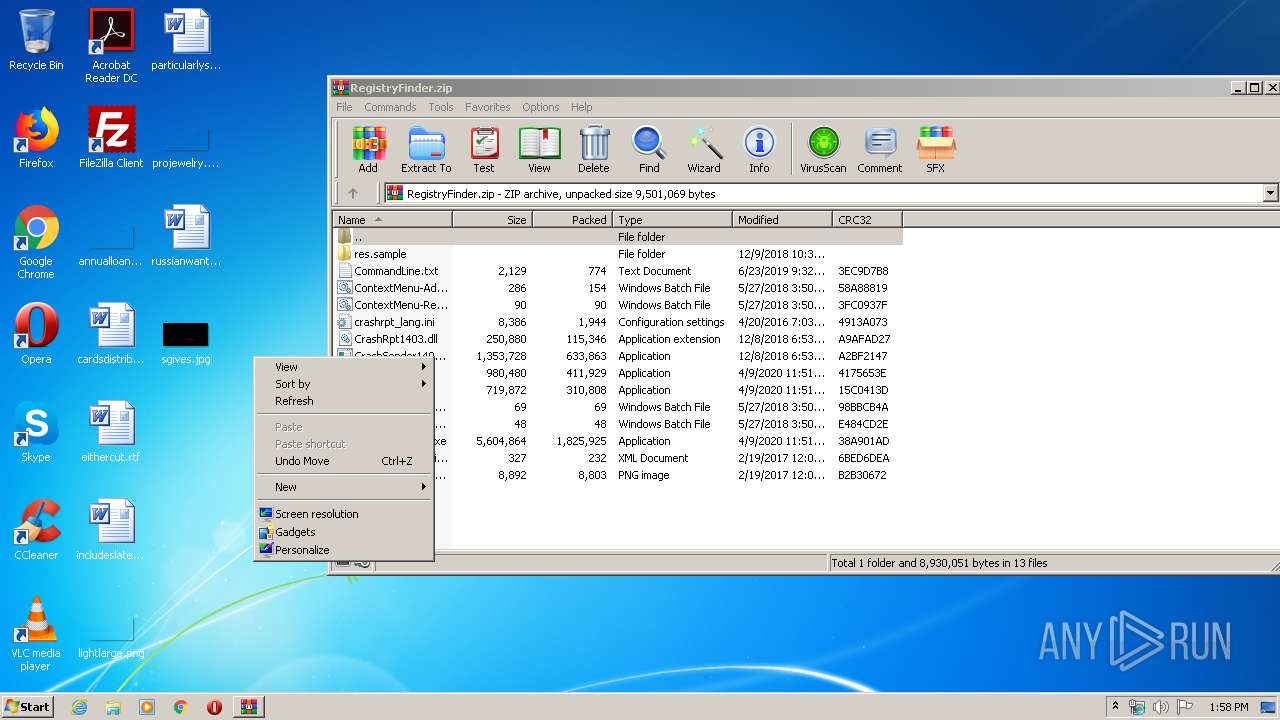
Task: Show hidden system tray icons
Action: (x=1115, y=707)
